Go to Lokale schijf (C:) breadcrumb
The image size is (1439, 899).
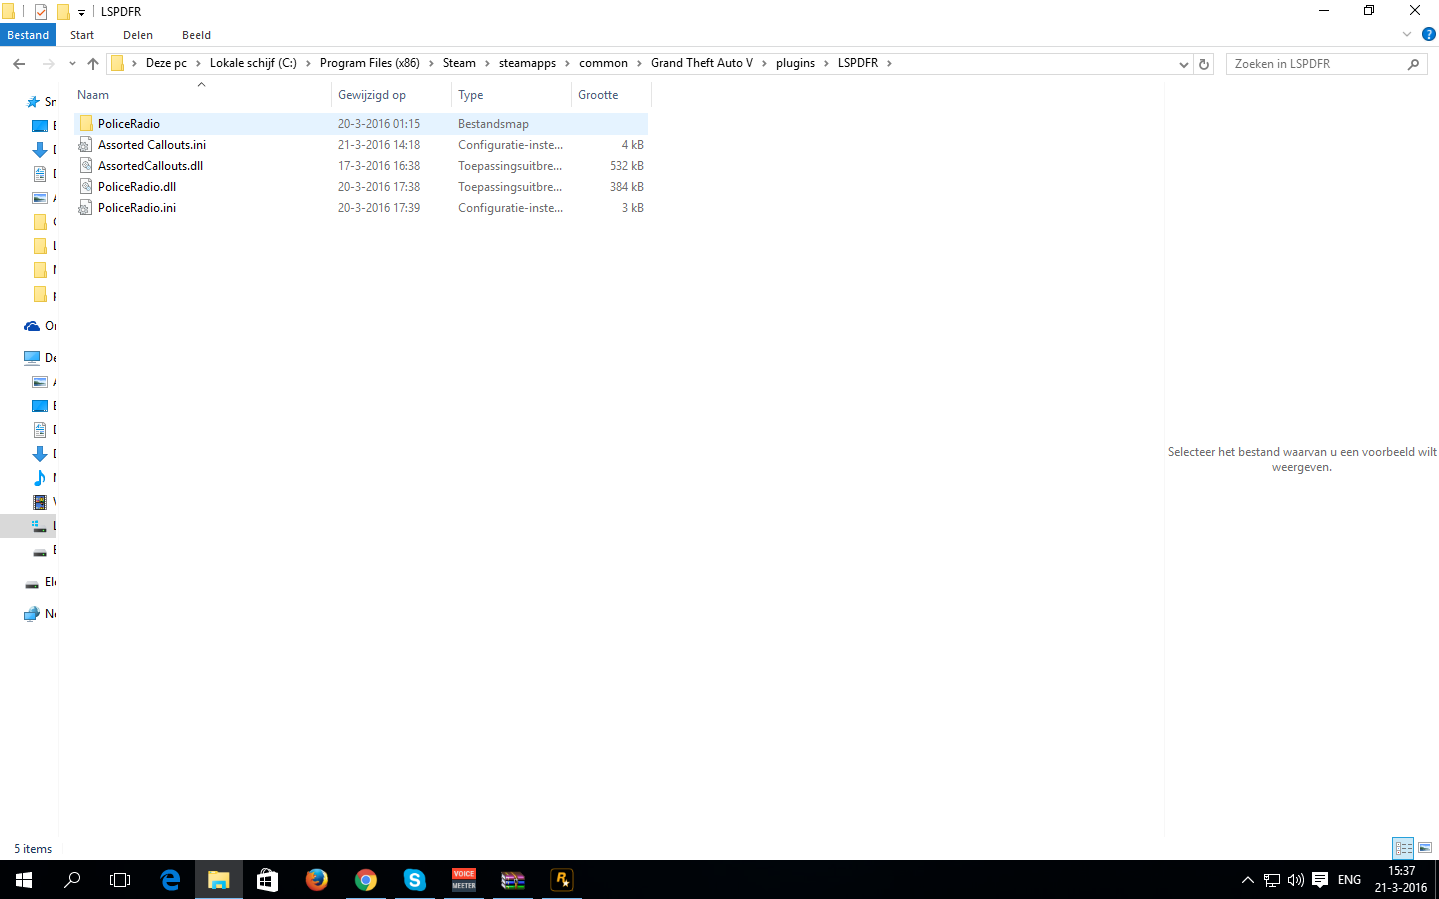coord(253,63)
